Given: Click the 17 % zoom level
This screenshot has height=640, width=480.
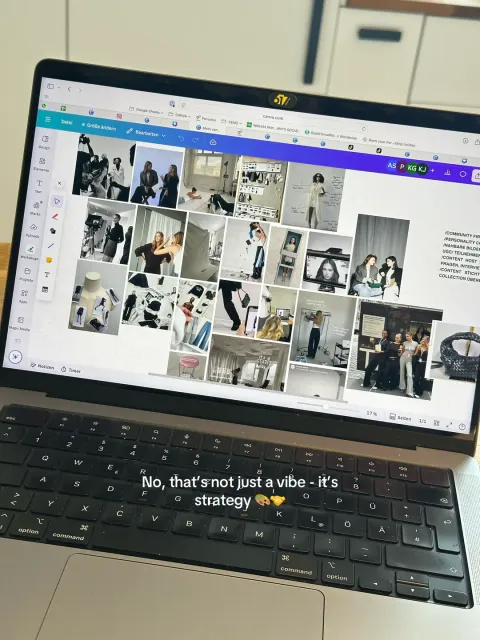Looking at the screenshot, I should [x=371, y=413].
